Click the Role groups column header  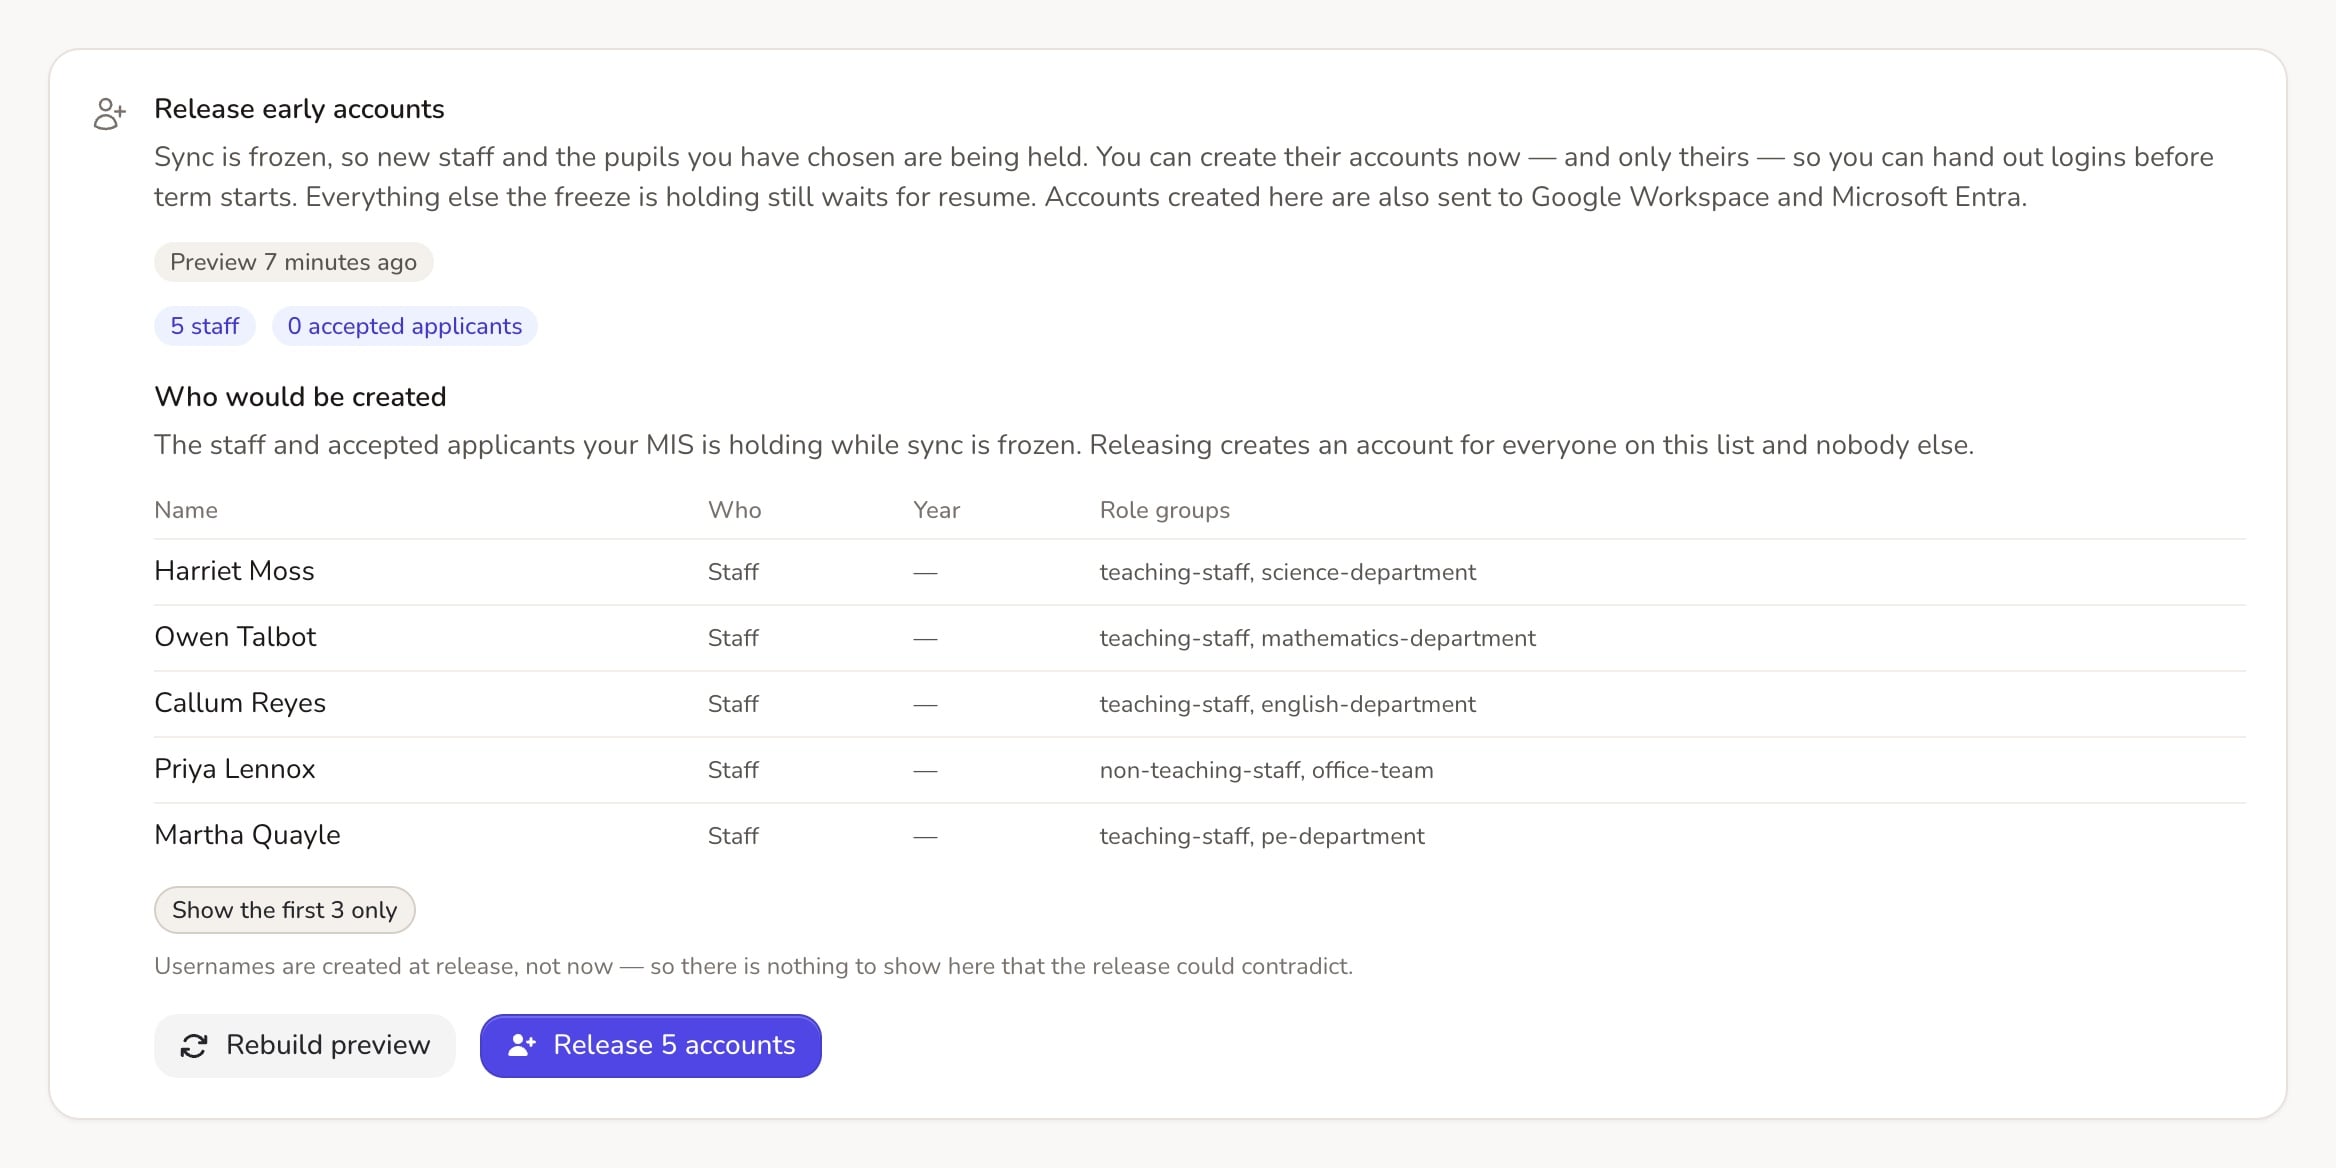pyautogui.click(x=1165, y=510)
